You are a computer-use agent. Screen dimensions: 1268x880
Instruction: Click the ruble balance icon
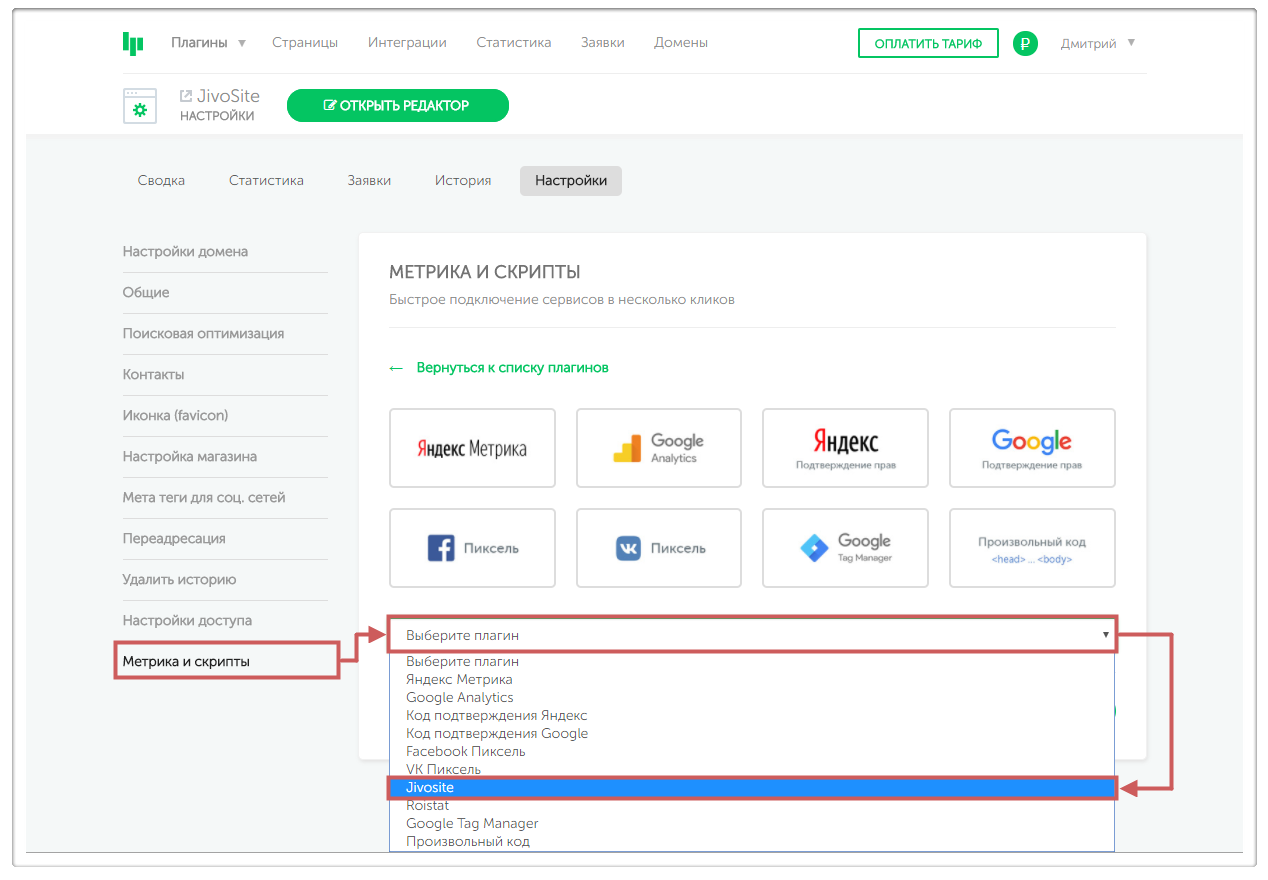[1025, 43]
